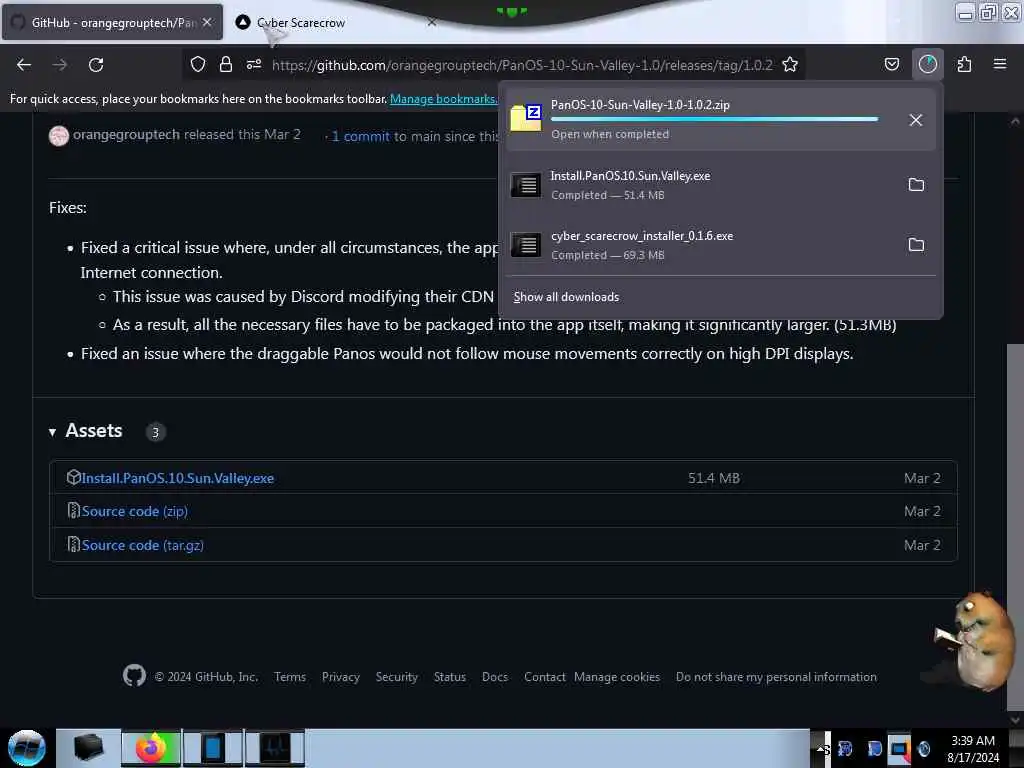Download Source code (tar.gz)
1024x768 pixels.
[142, 545]
